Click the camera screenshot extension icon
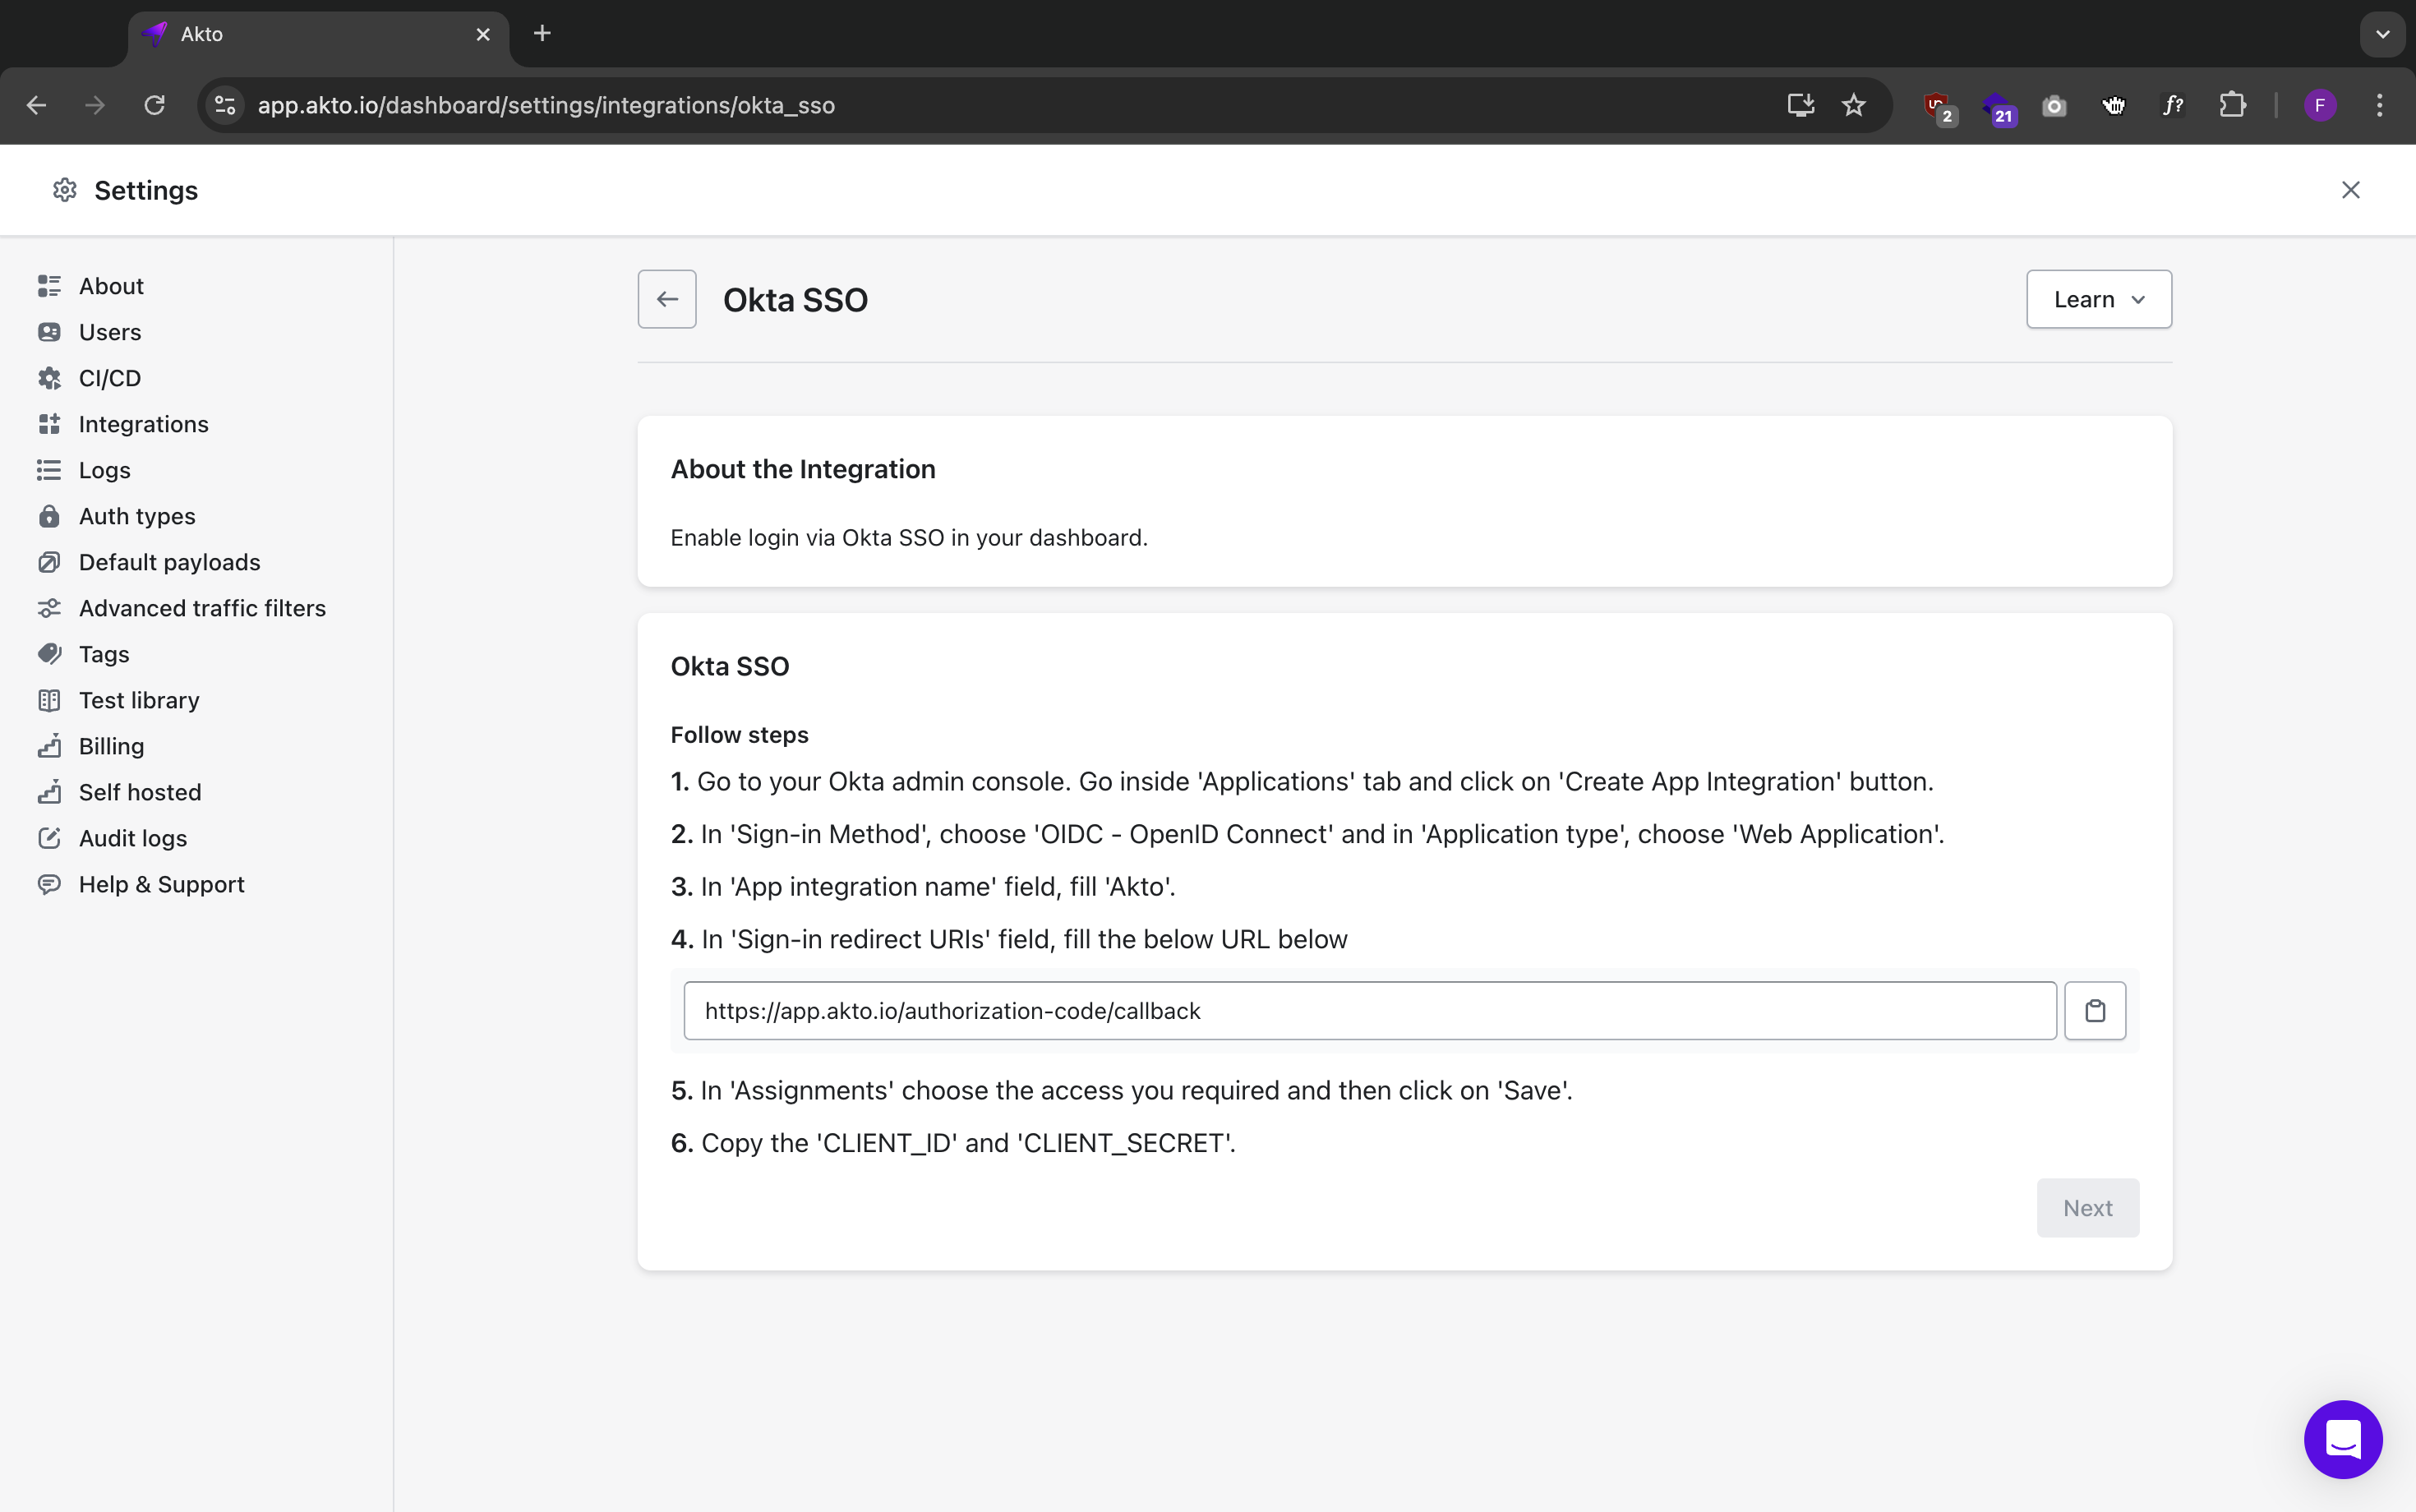This screenshot has width=2416, height=1512. [x=2054, y=105]
